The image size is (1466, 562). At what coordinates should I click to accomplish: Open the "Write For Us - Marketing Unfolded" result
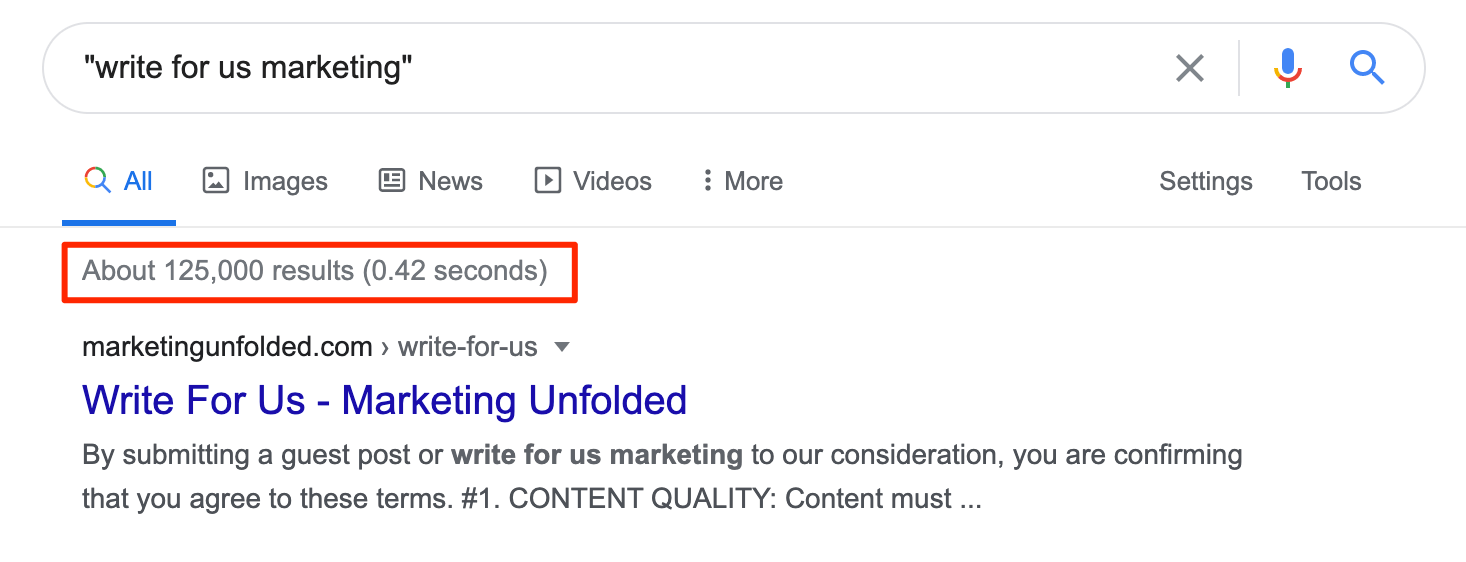click(x=384, y=400)
